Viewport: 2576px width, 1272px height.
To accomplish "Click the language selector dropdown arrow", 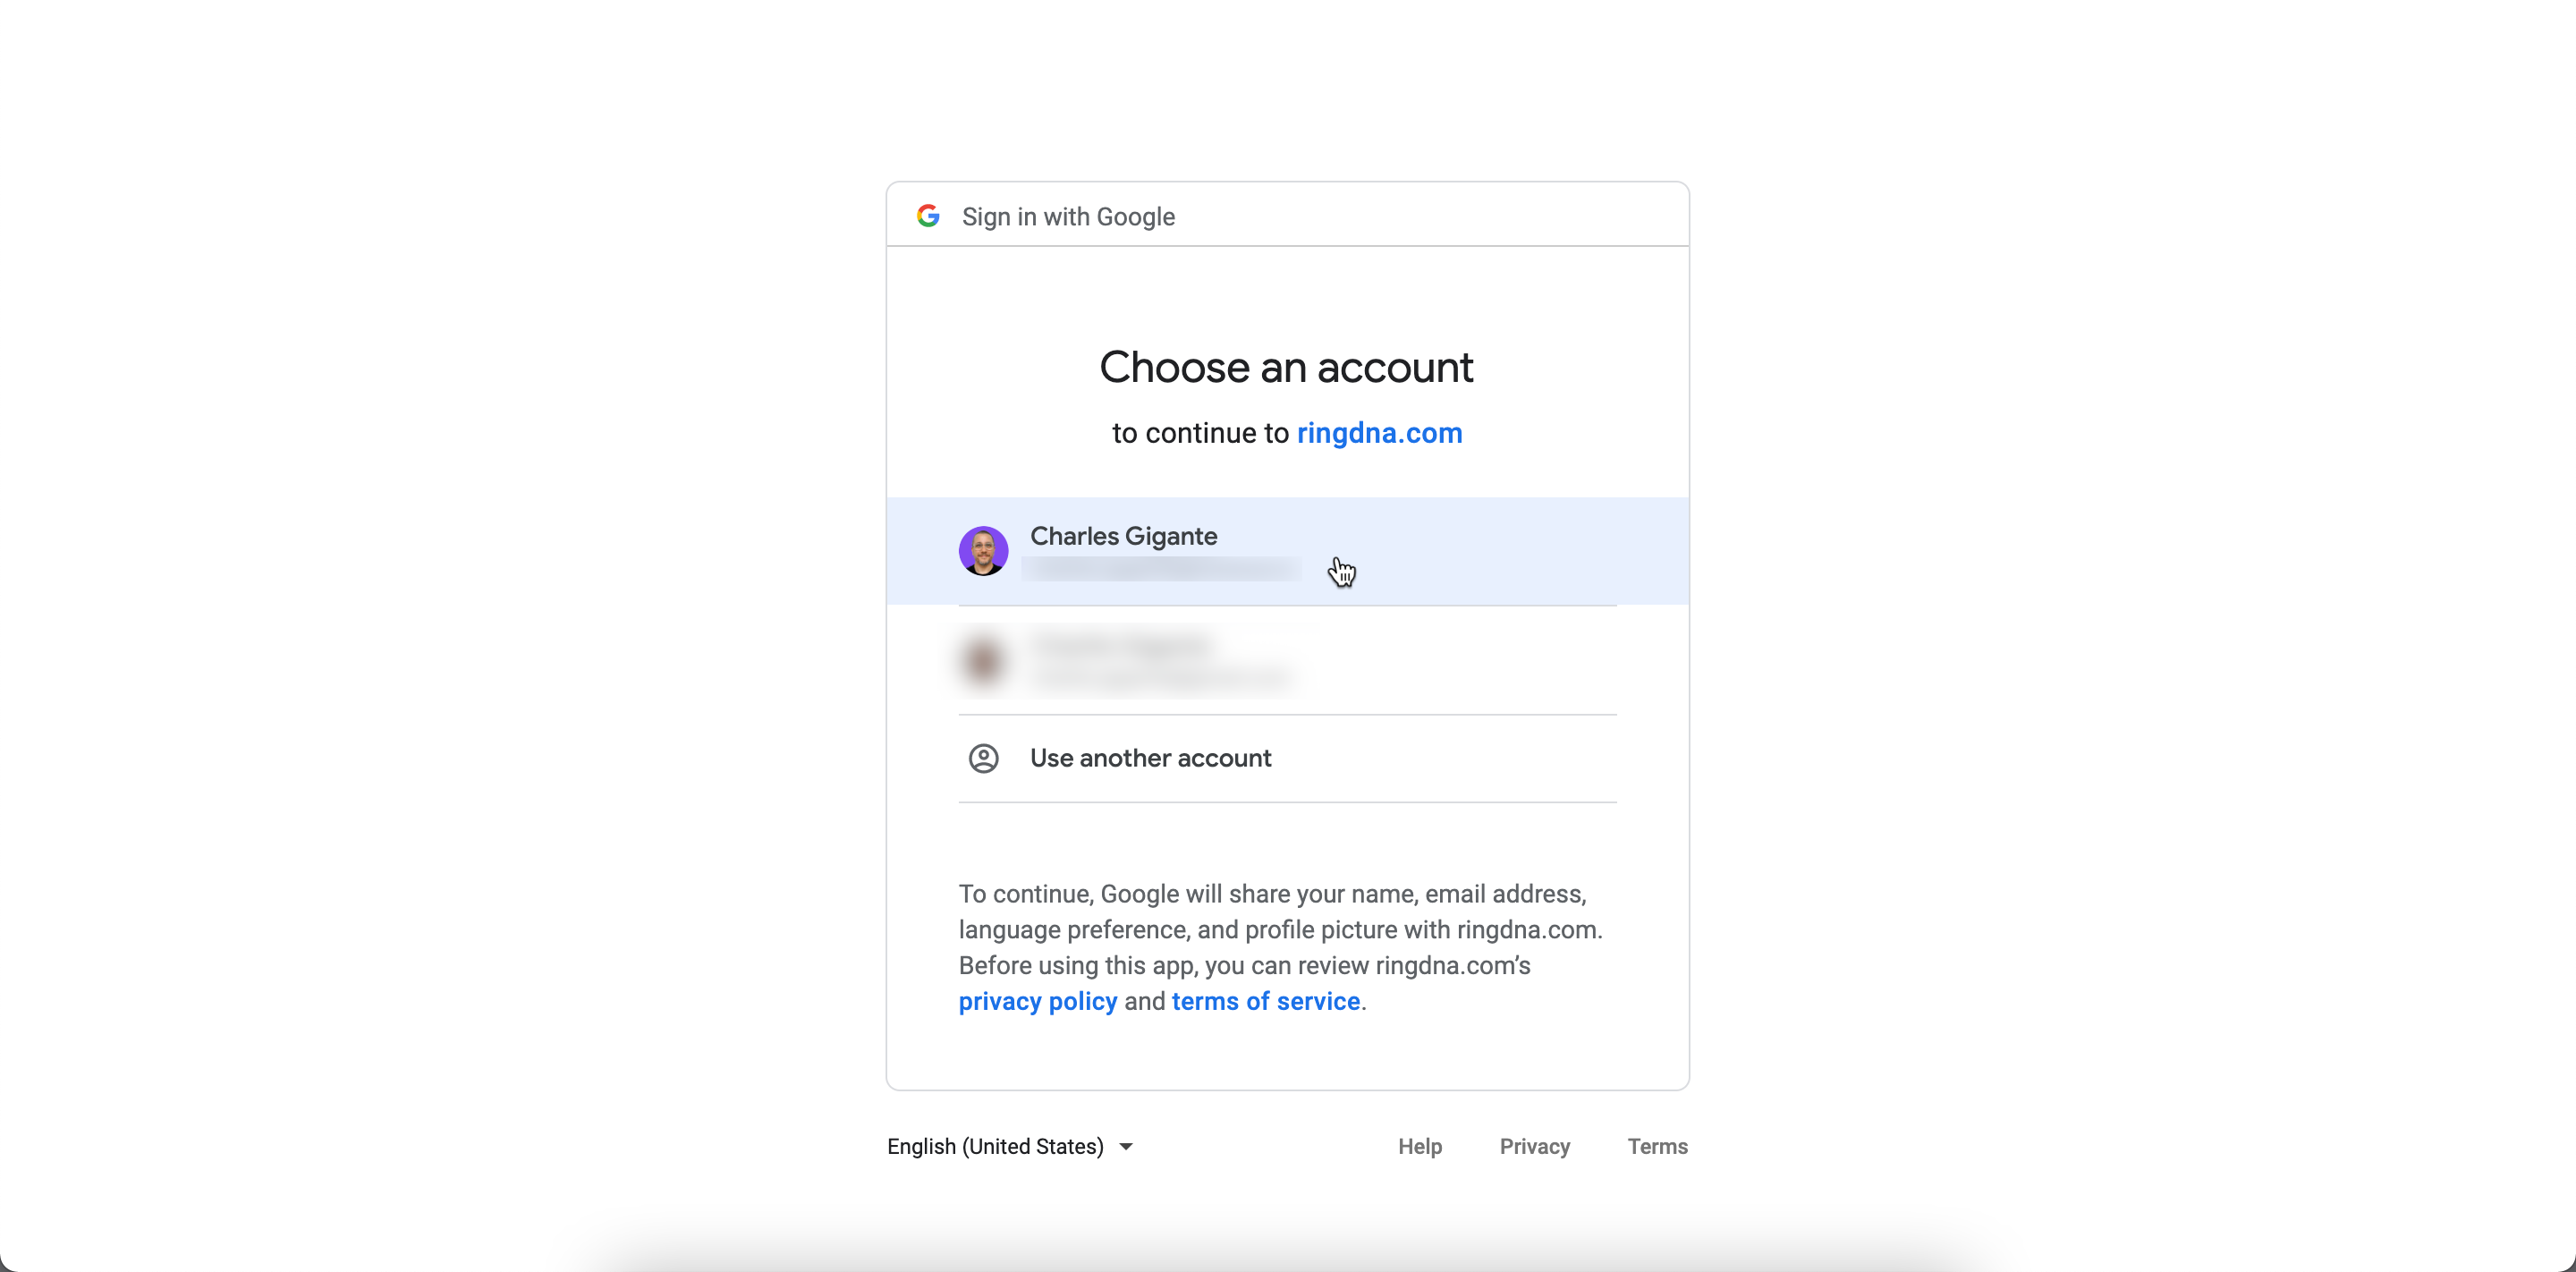I will (x=1126, y=1147).
